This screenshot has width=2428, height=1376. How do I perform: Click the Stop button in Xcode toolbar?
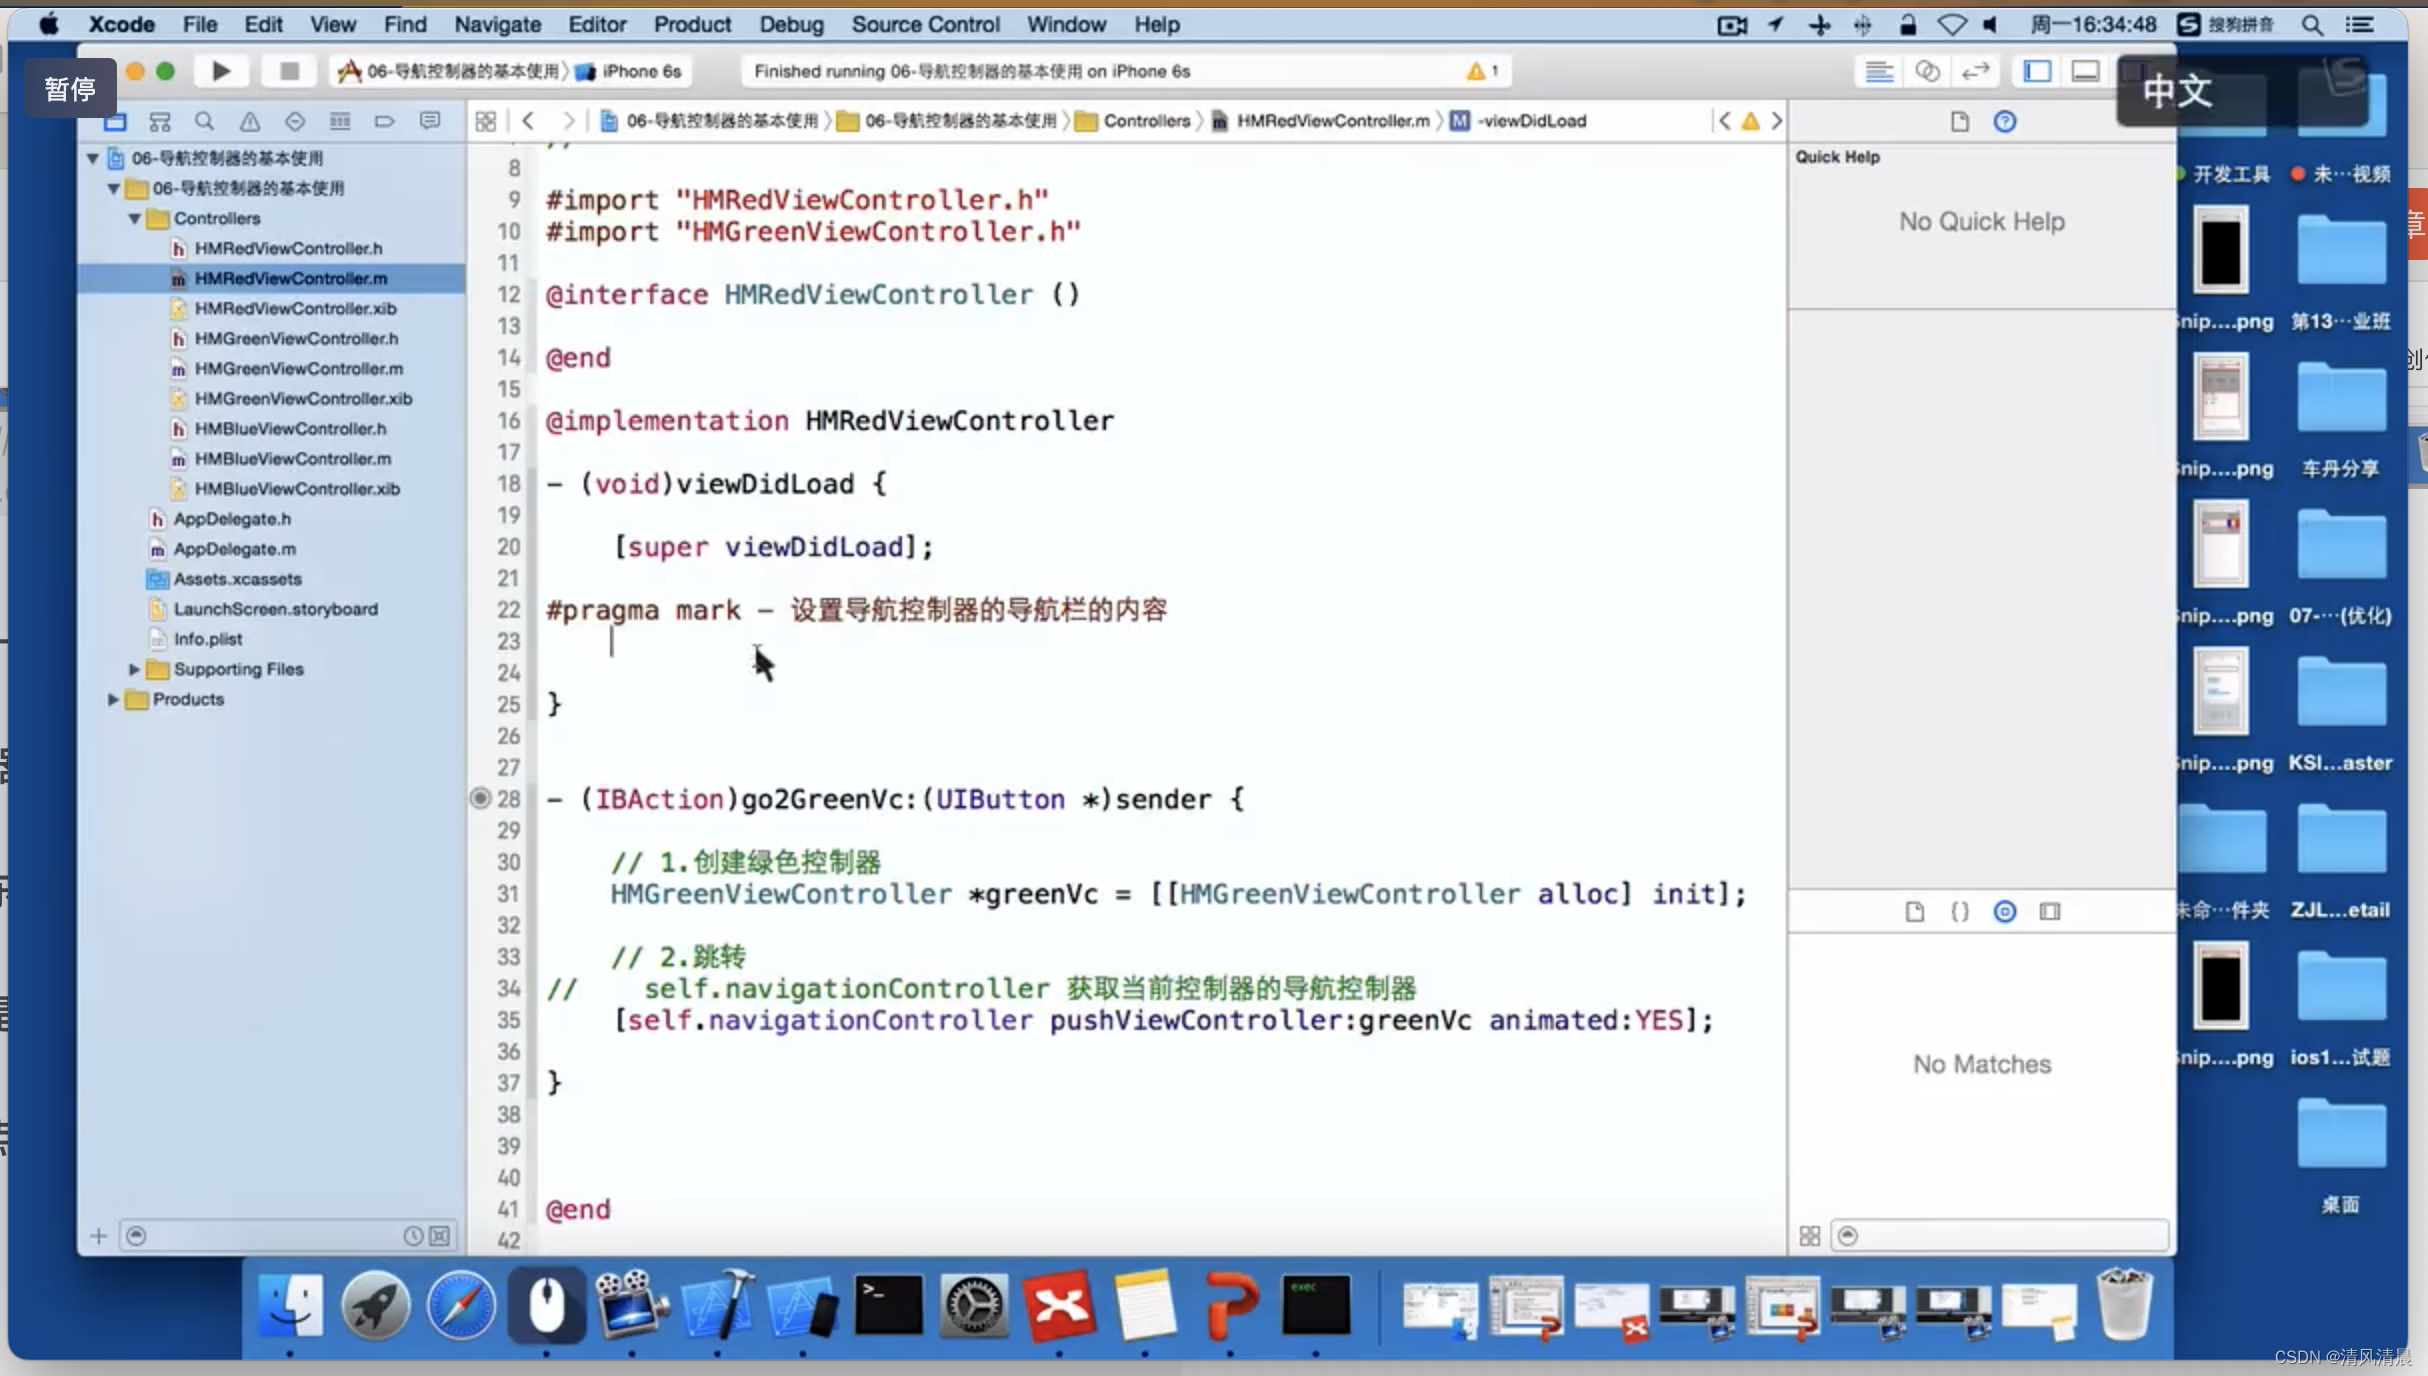(x=289, y=71)
